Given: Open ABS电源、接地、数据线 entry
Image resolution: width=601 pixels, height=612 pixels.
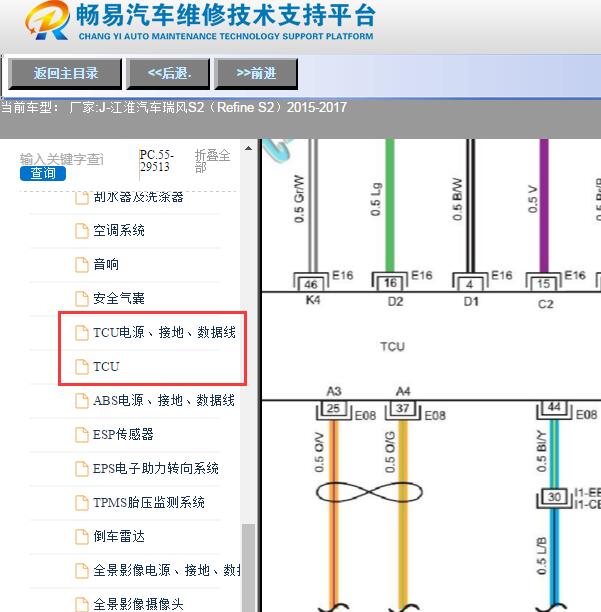Looking at the screenshot, I should (164, 400).
